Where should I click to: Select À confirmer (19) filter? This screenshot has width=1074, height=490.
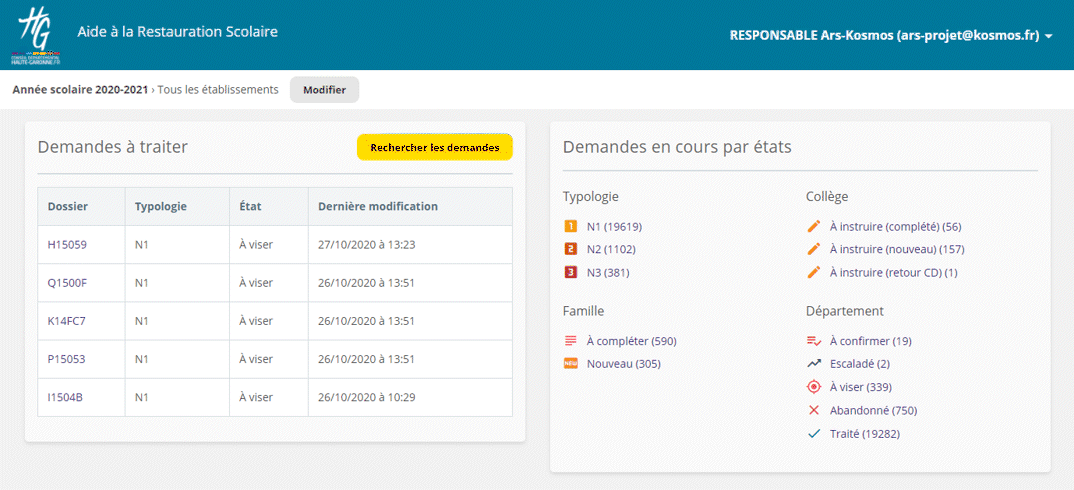pos(870,341)
